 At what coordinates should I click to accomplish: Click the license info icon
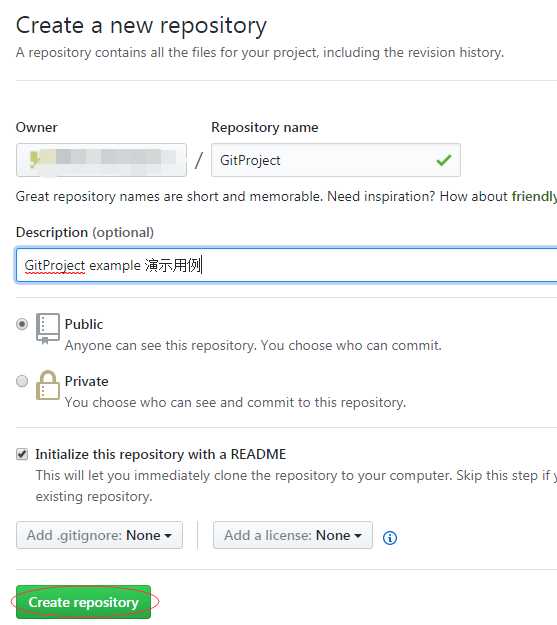[390, 538]
